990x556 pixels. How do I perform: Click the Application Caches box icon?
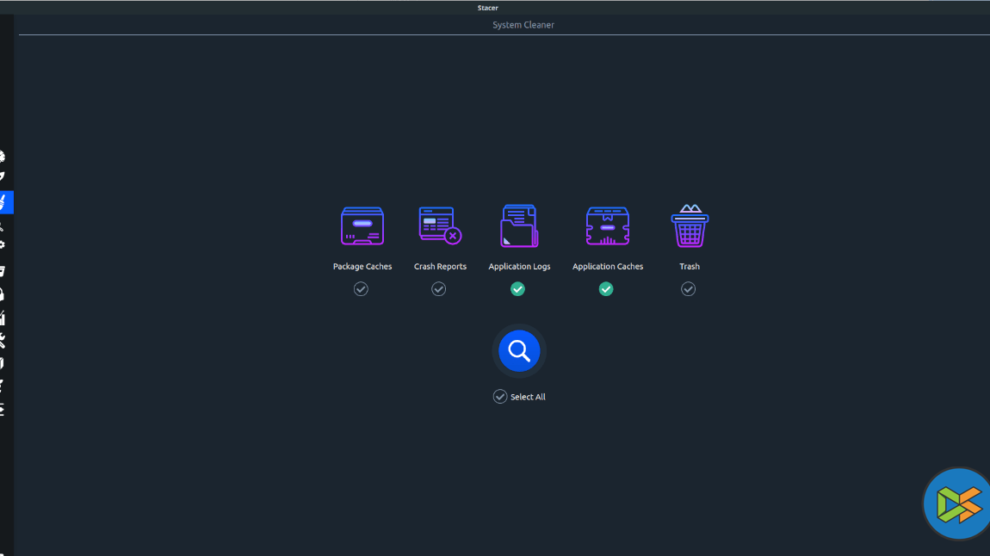pyautogui.click(x=607, y=227)
